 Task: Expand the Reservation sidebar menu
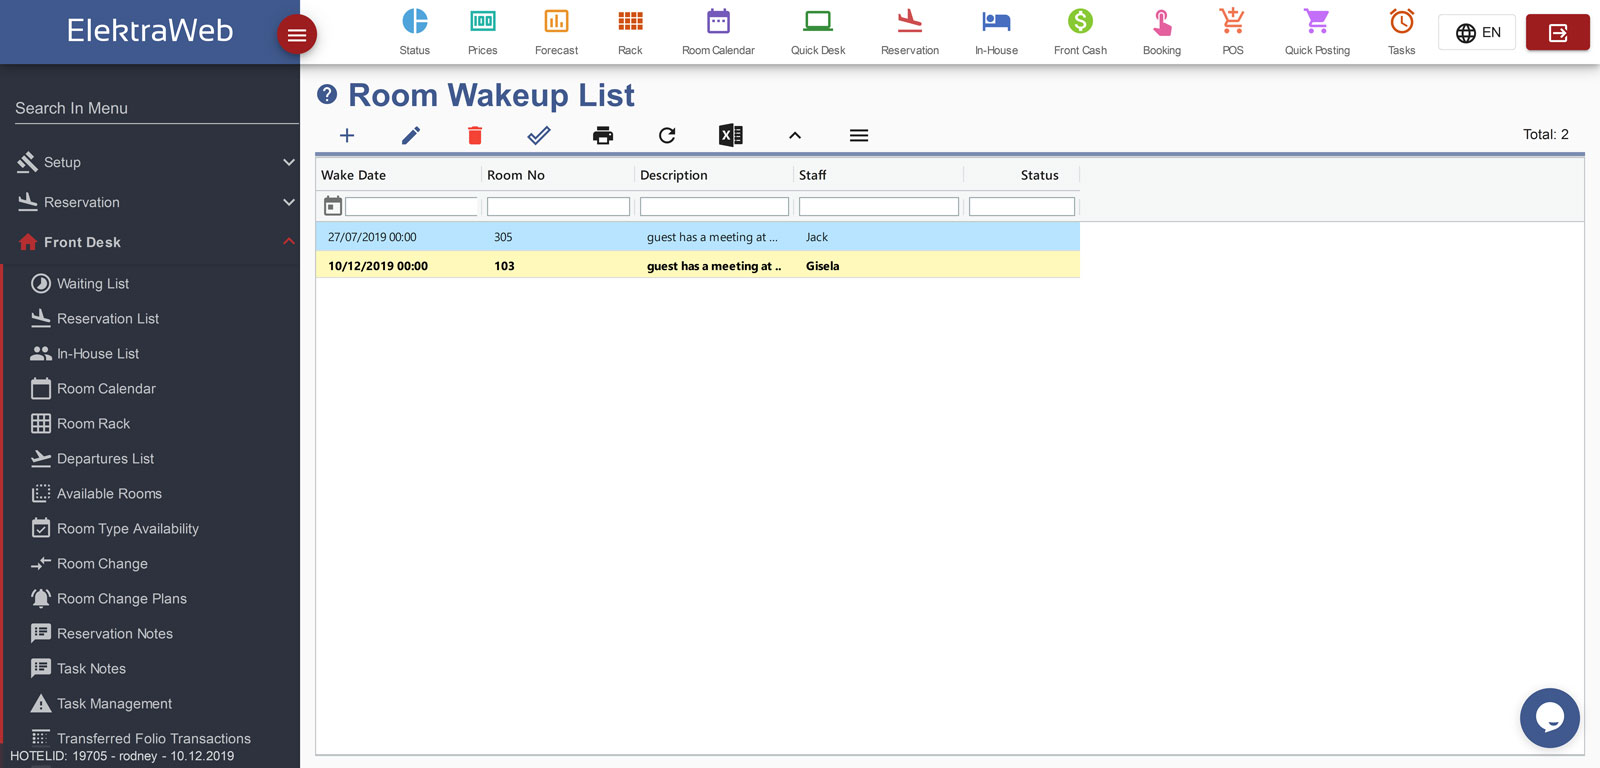pos(150,202)
